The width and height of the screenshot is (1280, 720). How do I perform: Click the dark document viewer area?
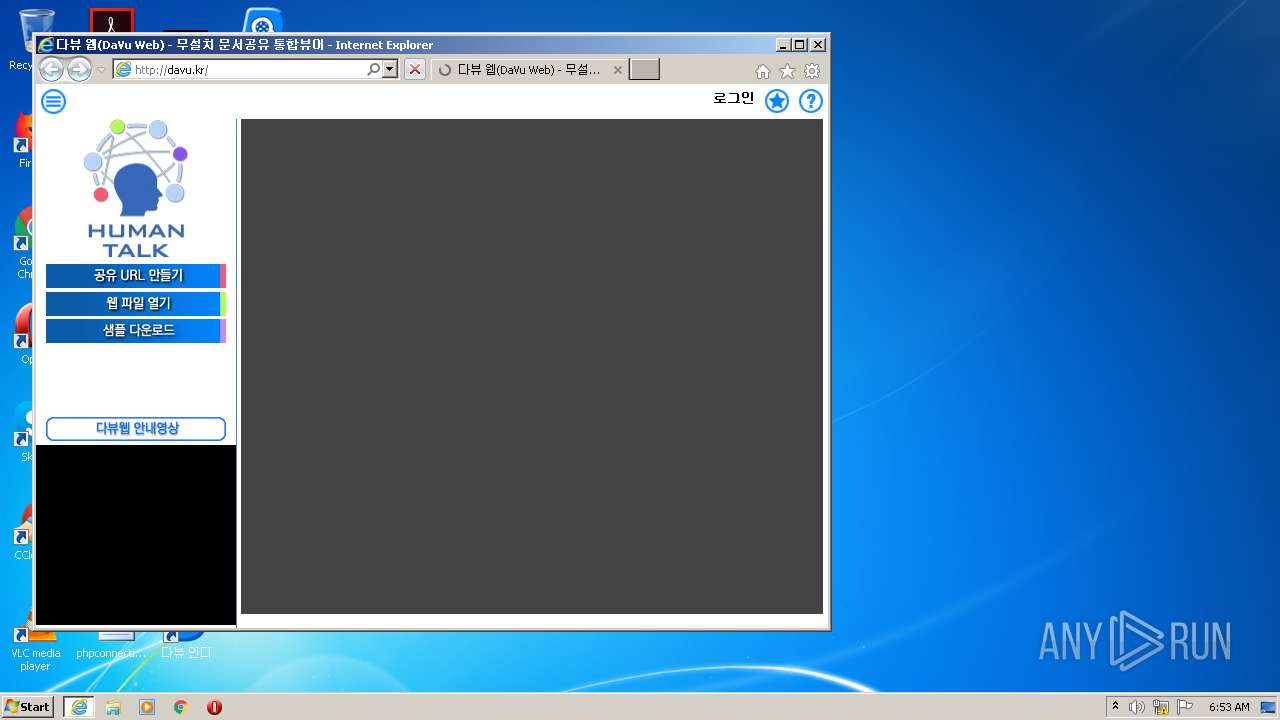pos(532,366)
